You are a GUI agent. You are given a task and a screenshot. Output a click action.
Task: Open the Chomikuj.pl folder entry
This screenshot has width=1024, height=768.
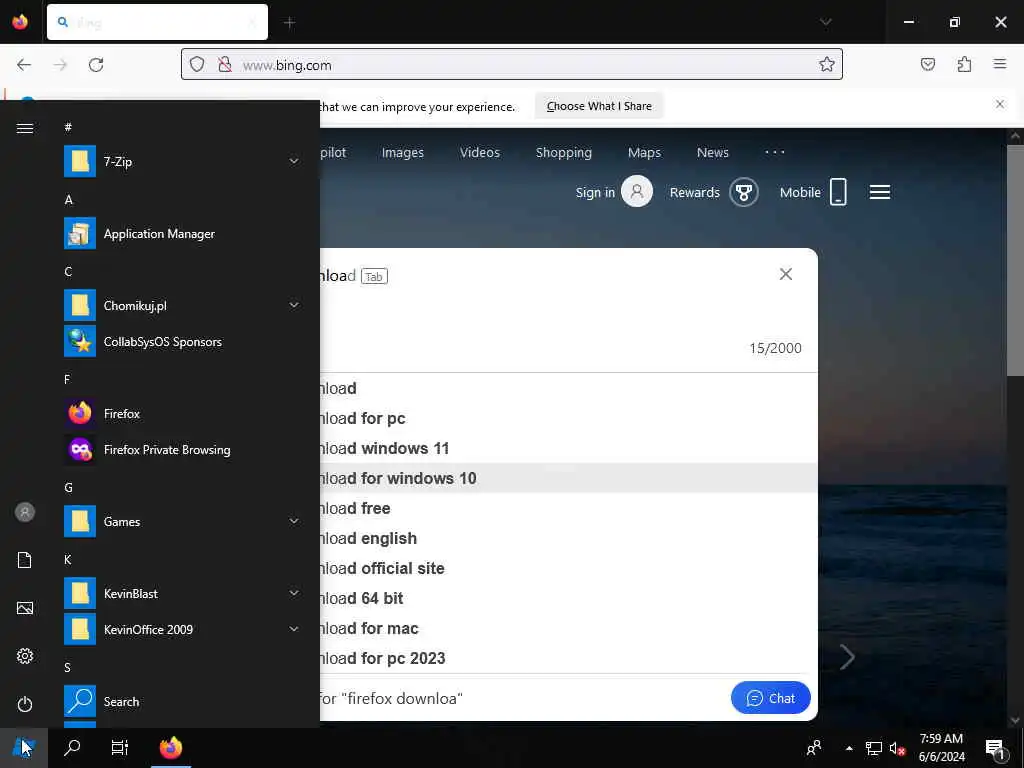[x=182, y=306]
